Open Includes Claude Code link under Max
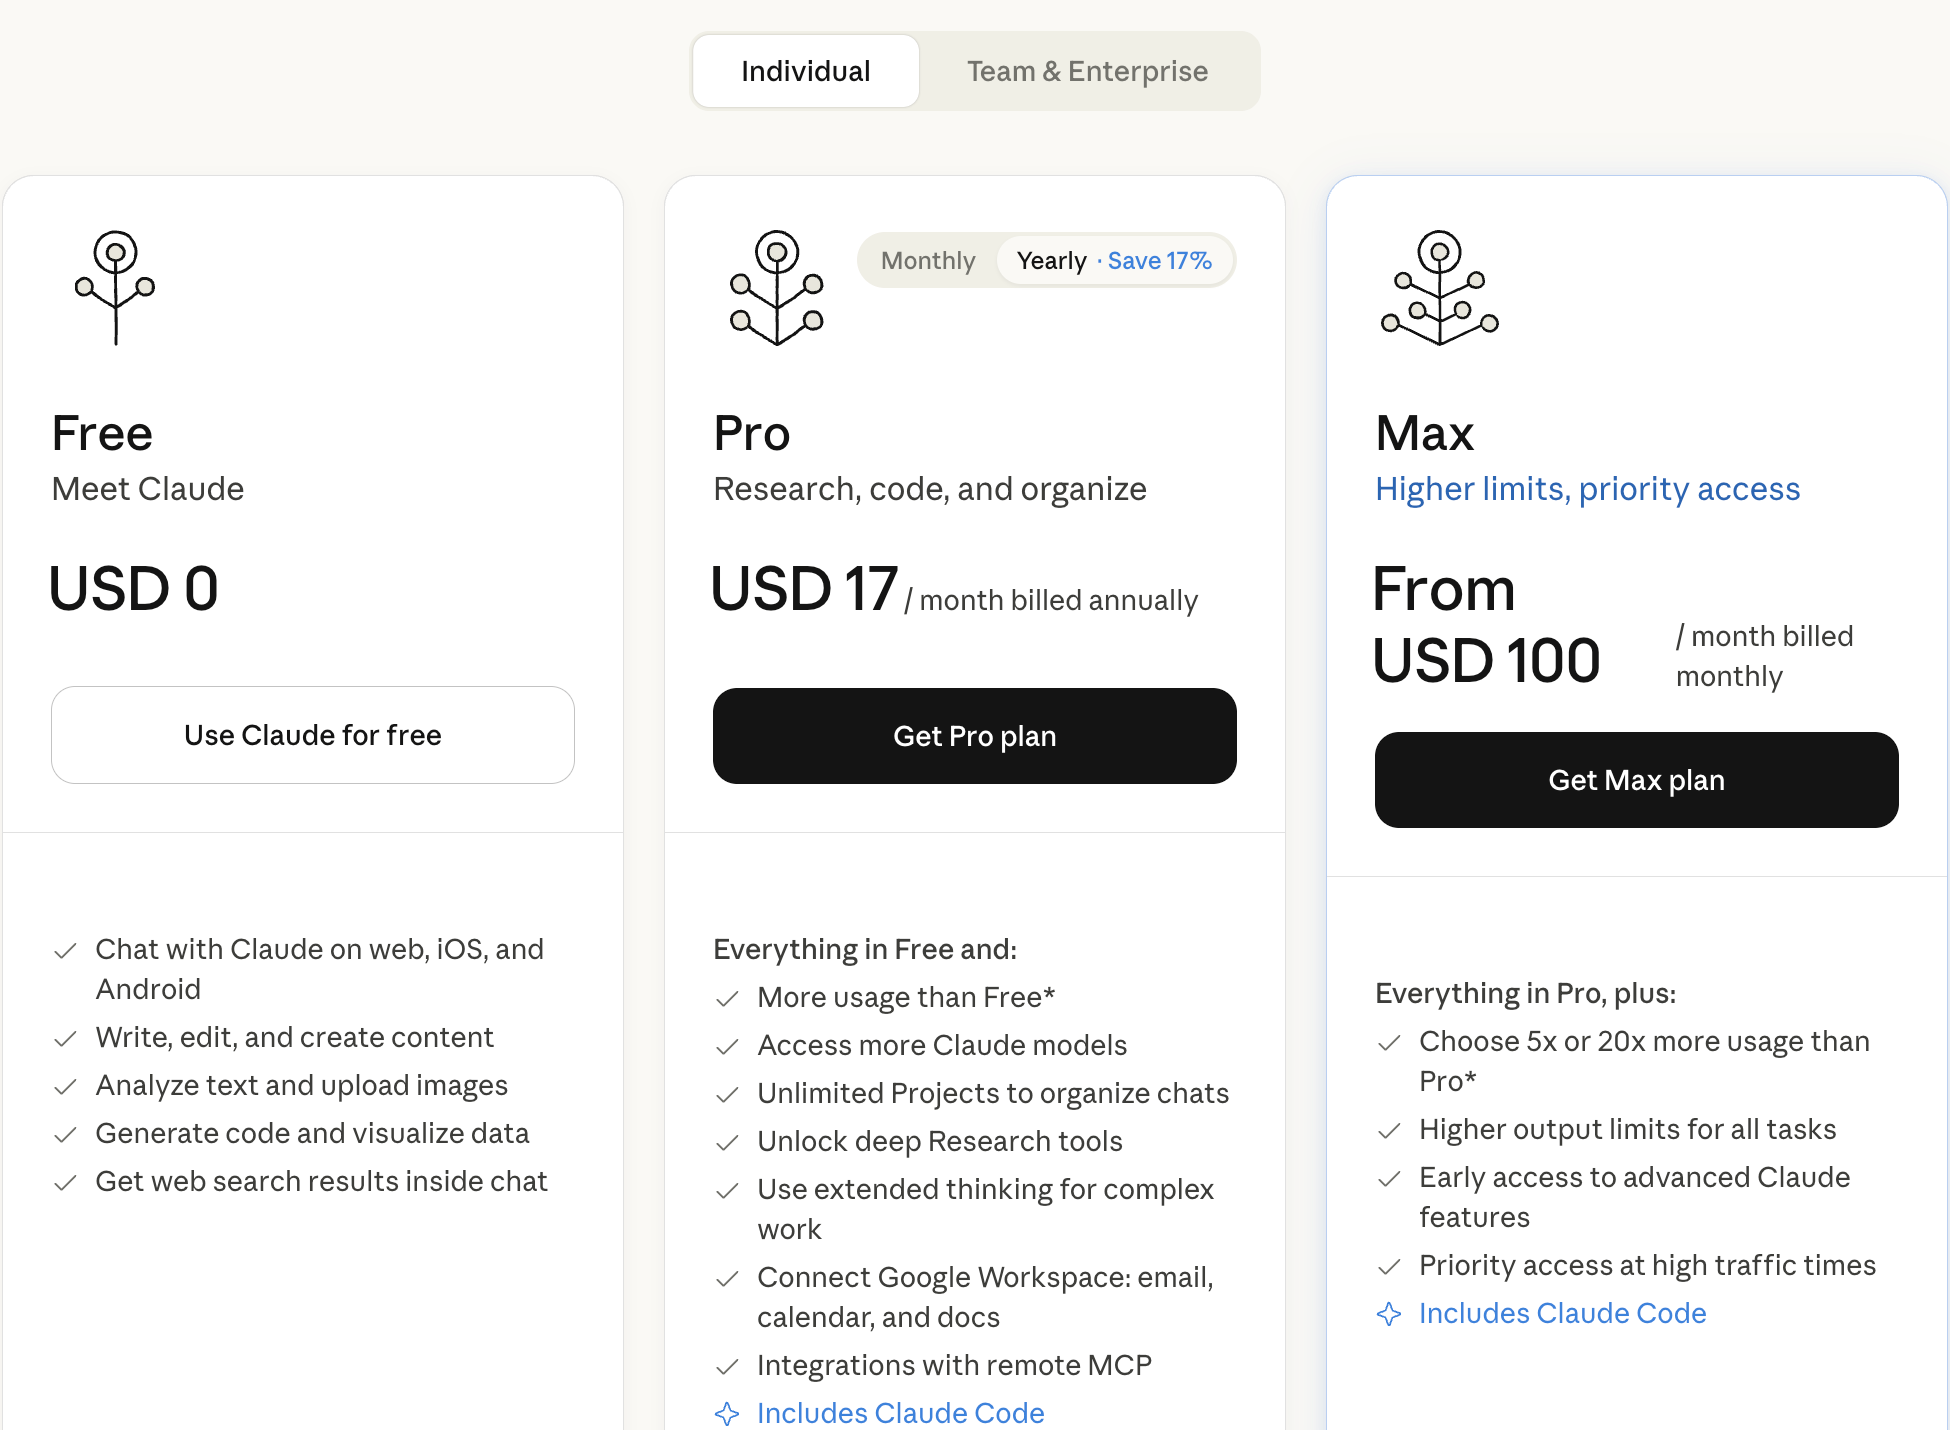The height and width of the screenshot is (1430, 1950). (x=1562, y=1313)
